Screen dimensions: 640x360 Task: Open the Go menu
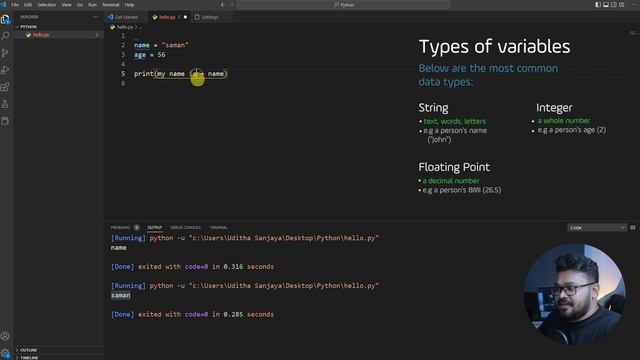coord(80,4)
